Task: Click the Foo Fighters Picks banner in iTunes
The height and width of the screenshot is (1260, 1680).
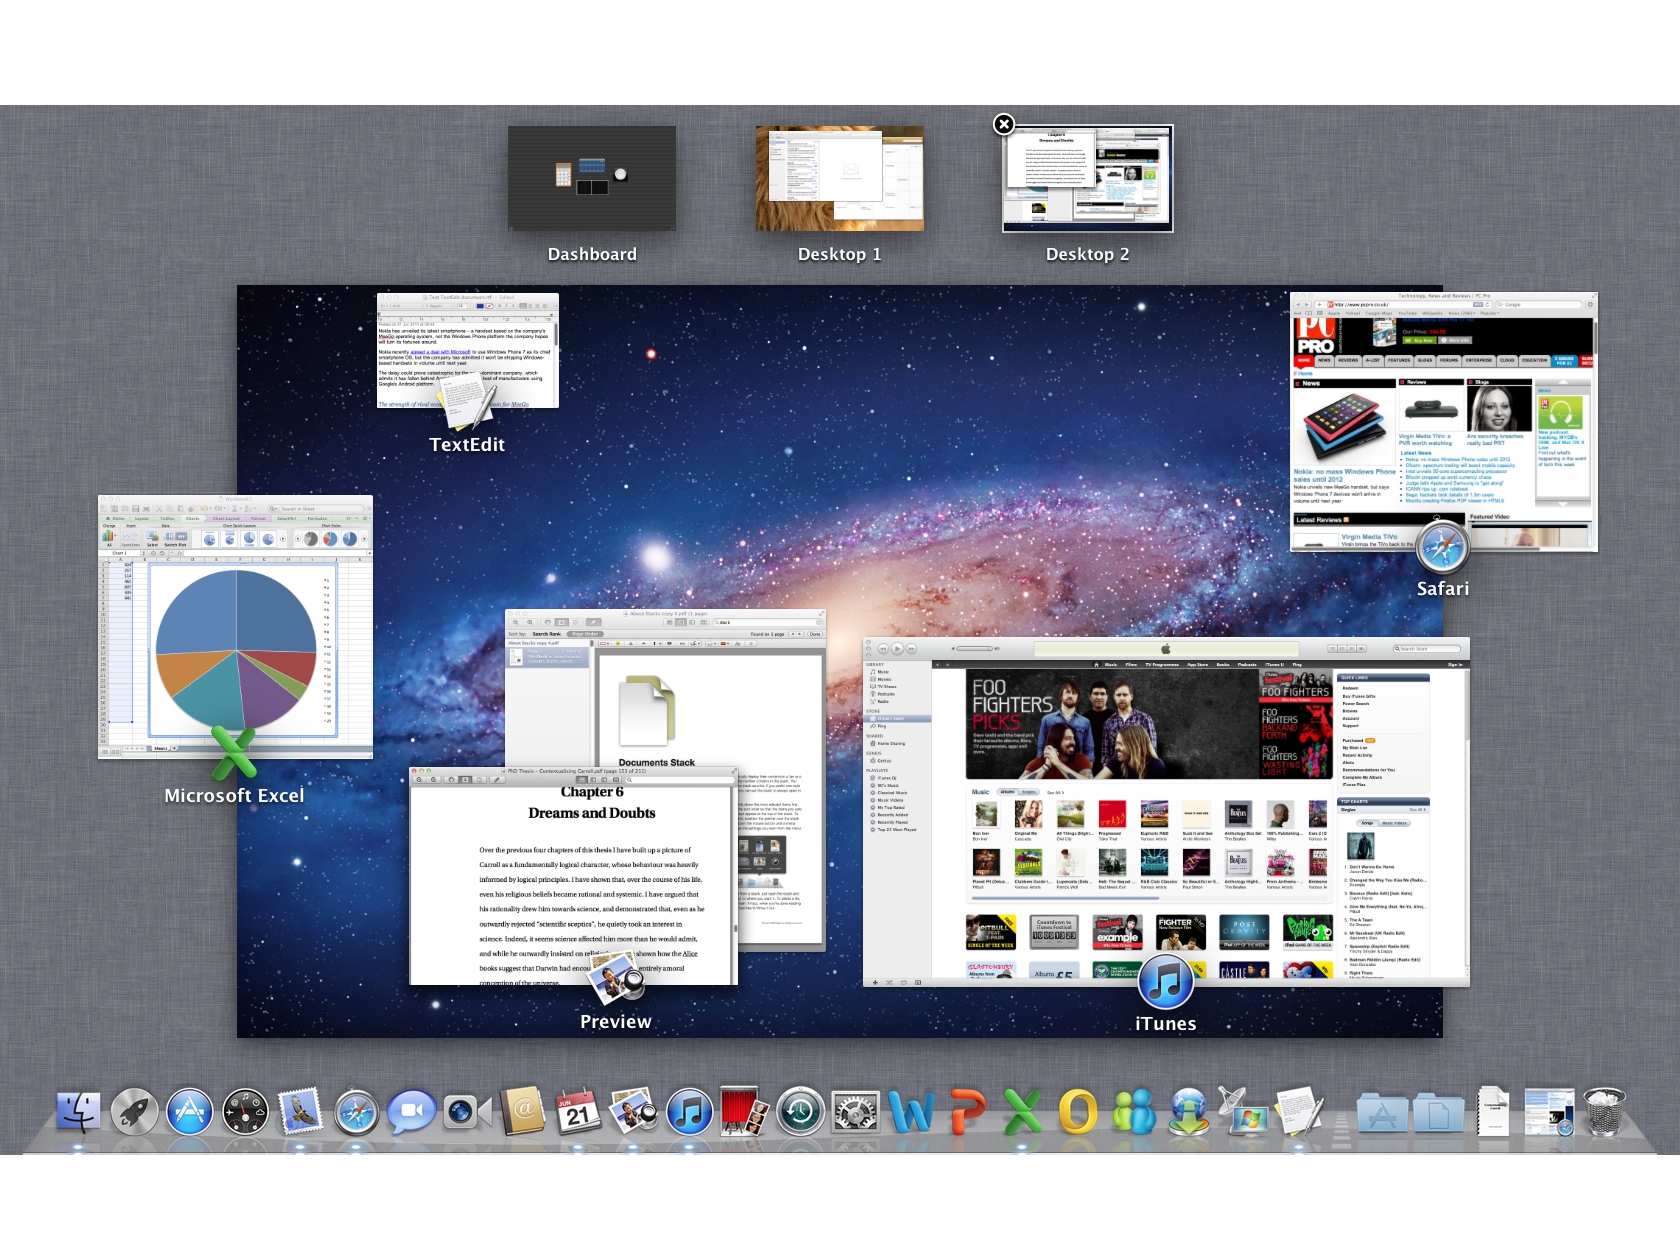Action: click(x=1112, y=724)
